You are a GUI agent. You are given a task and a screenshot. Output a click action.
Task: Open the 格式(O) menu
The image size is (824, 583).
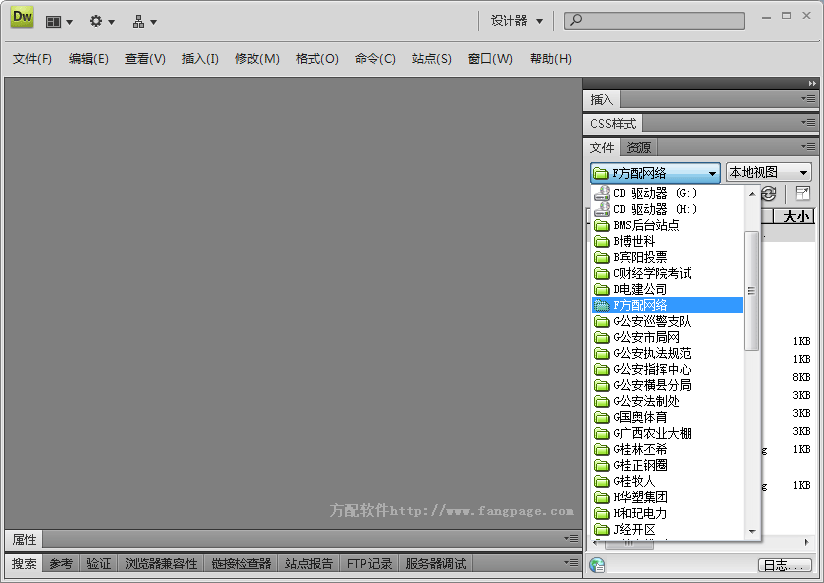(x=317, y=59)
